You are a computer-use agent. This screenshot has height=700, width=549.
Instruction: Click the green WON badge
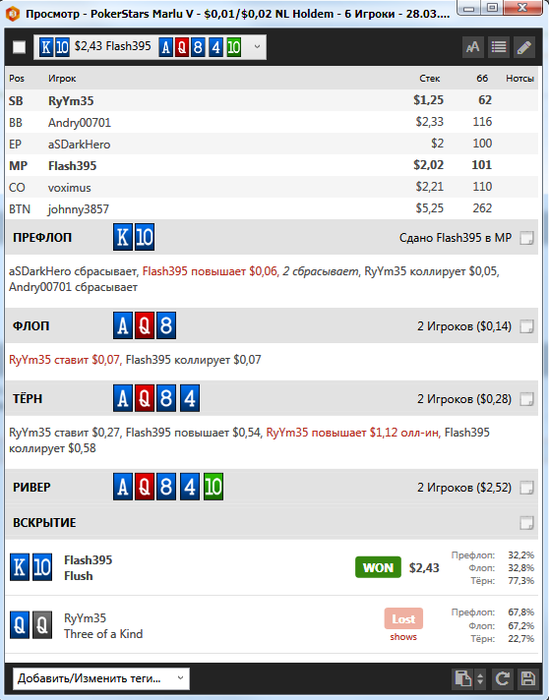[x=378, y=567]
